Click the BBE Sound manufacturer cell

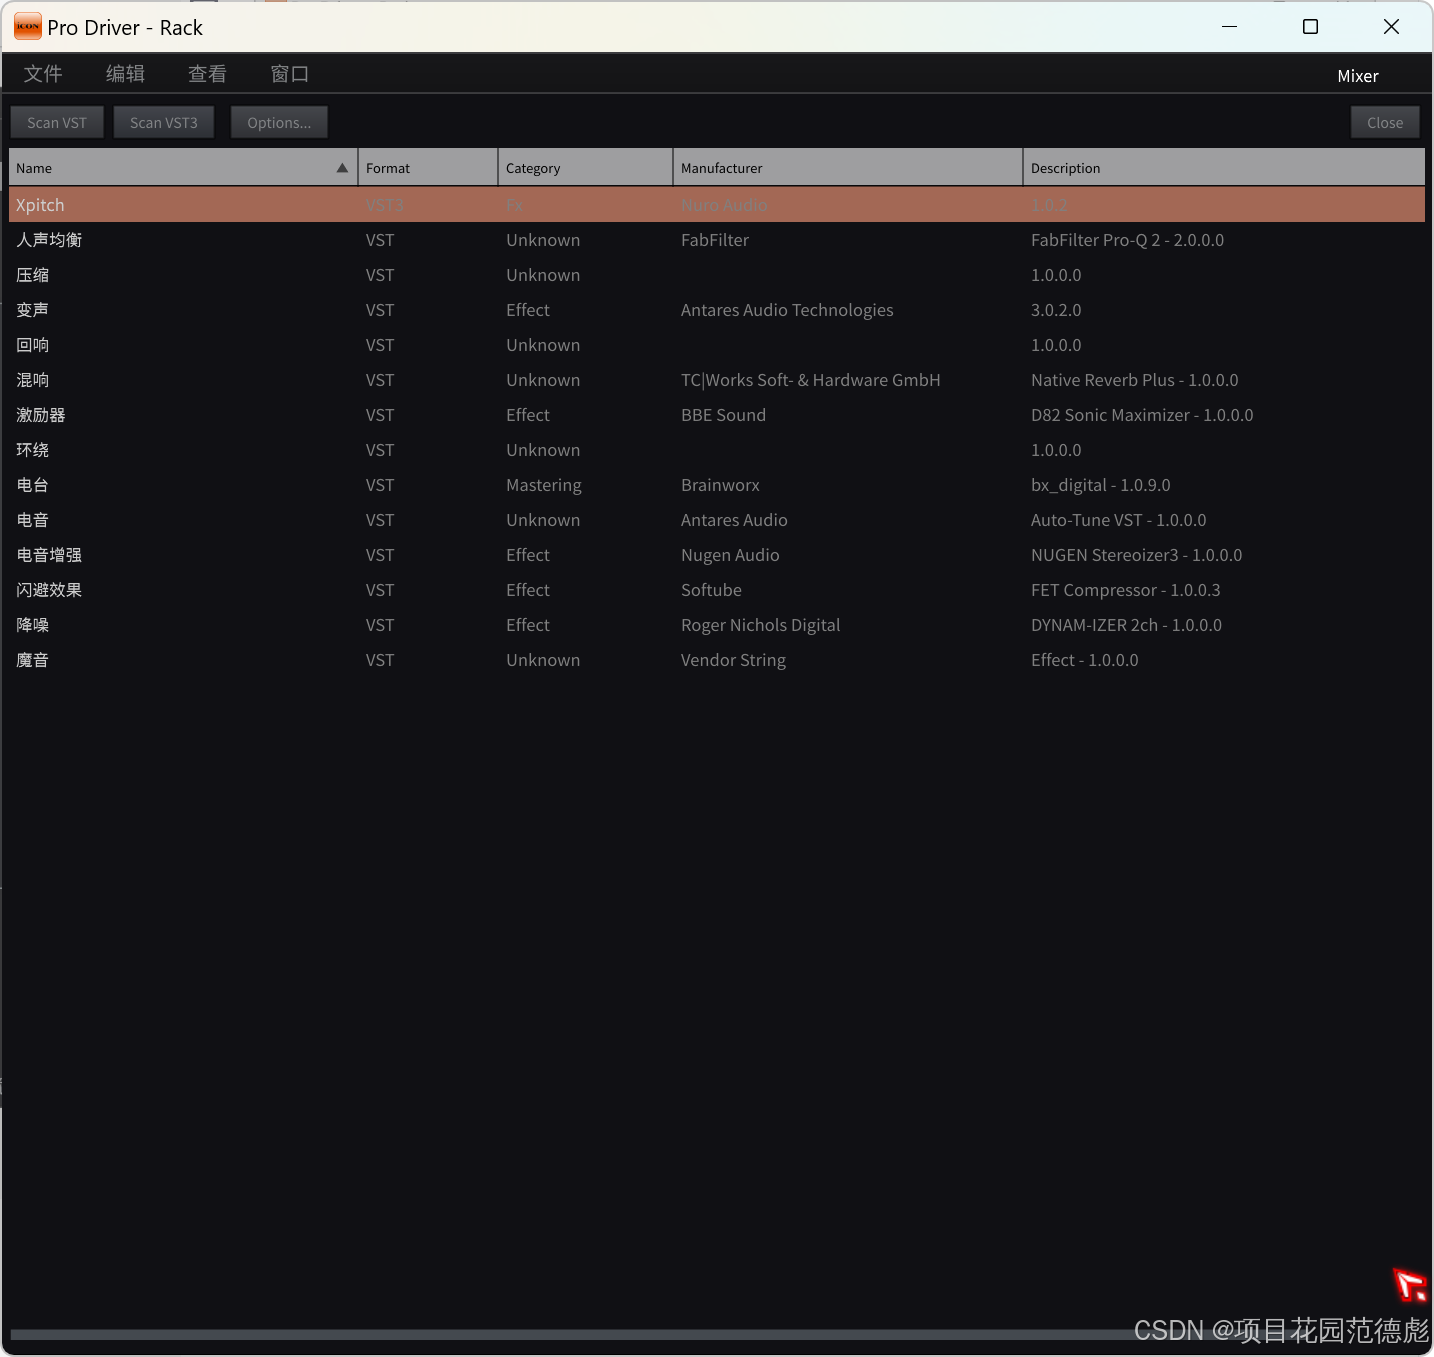tap(723, 415)
